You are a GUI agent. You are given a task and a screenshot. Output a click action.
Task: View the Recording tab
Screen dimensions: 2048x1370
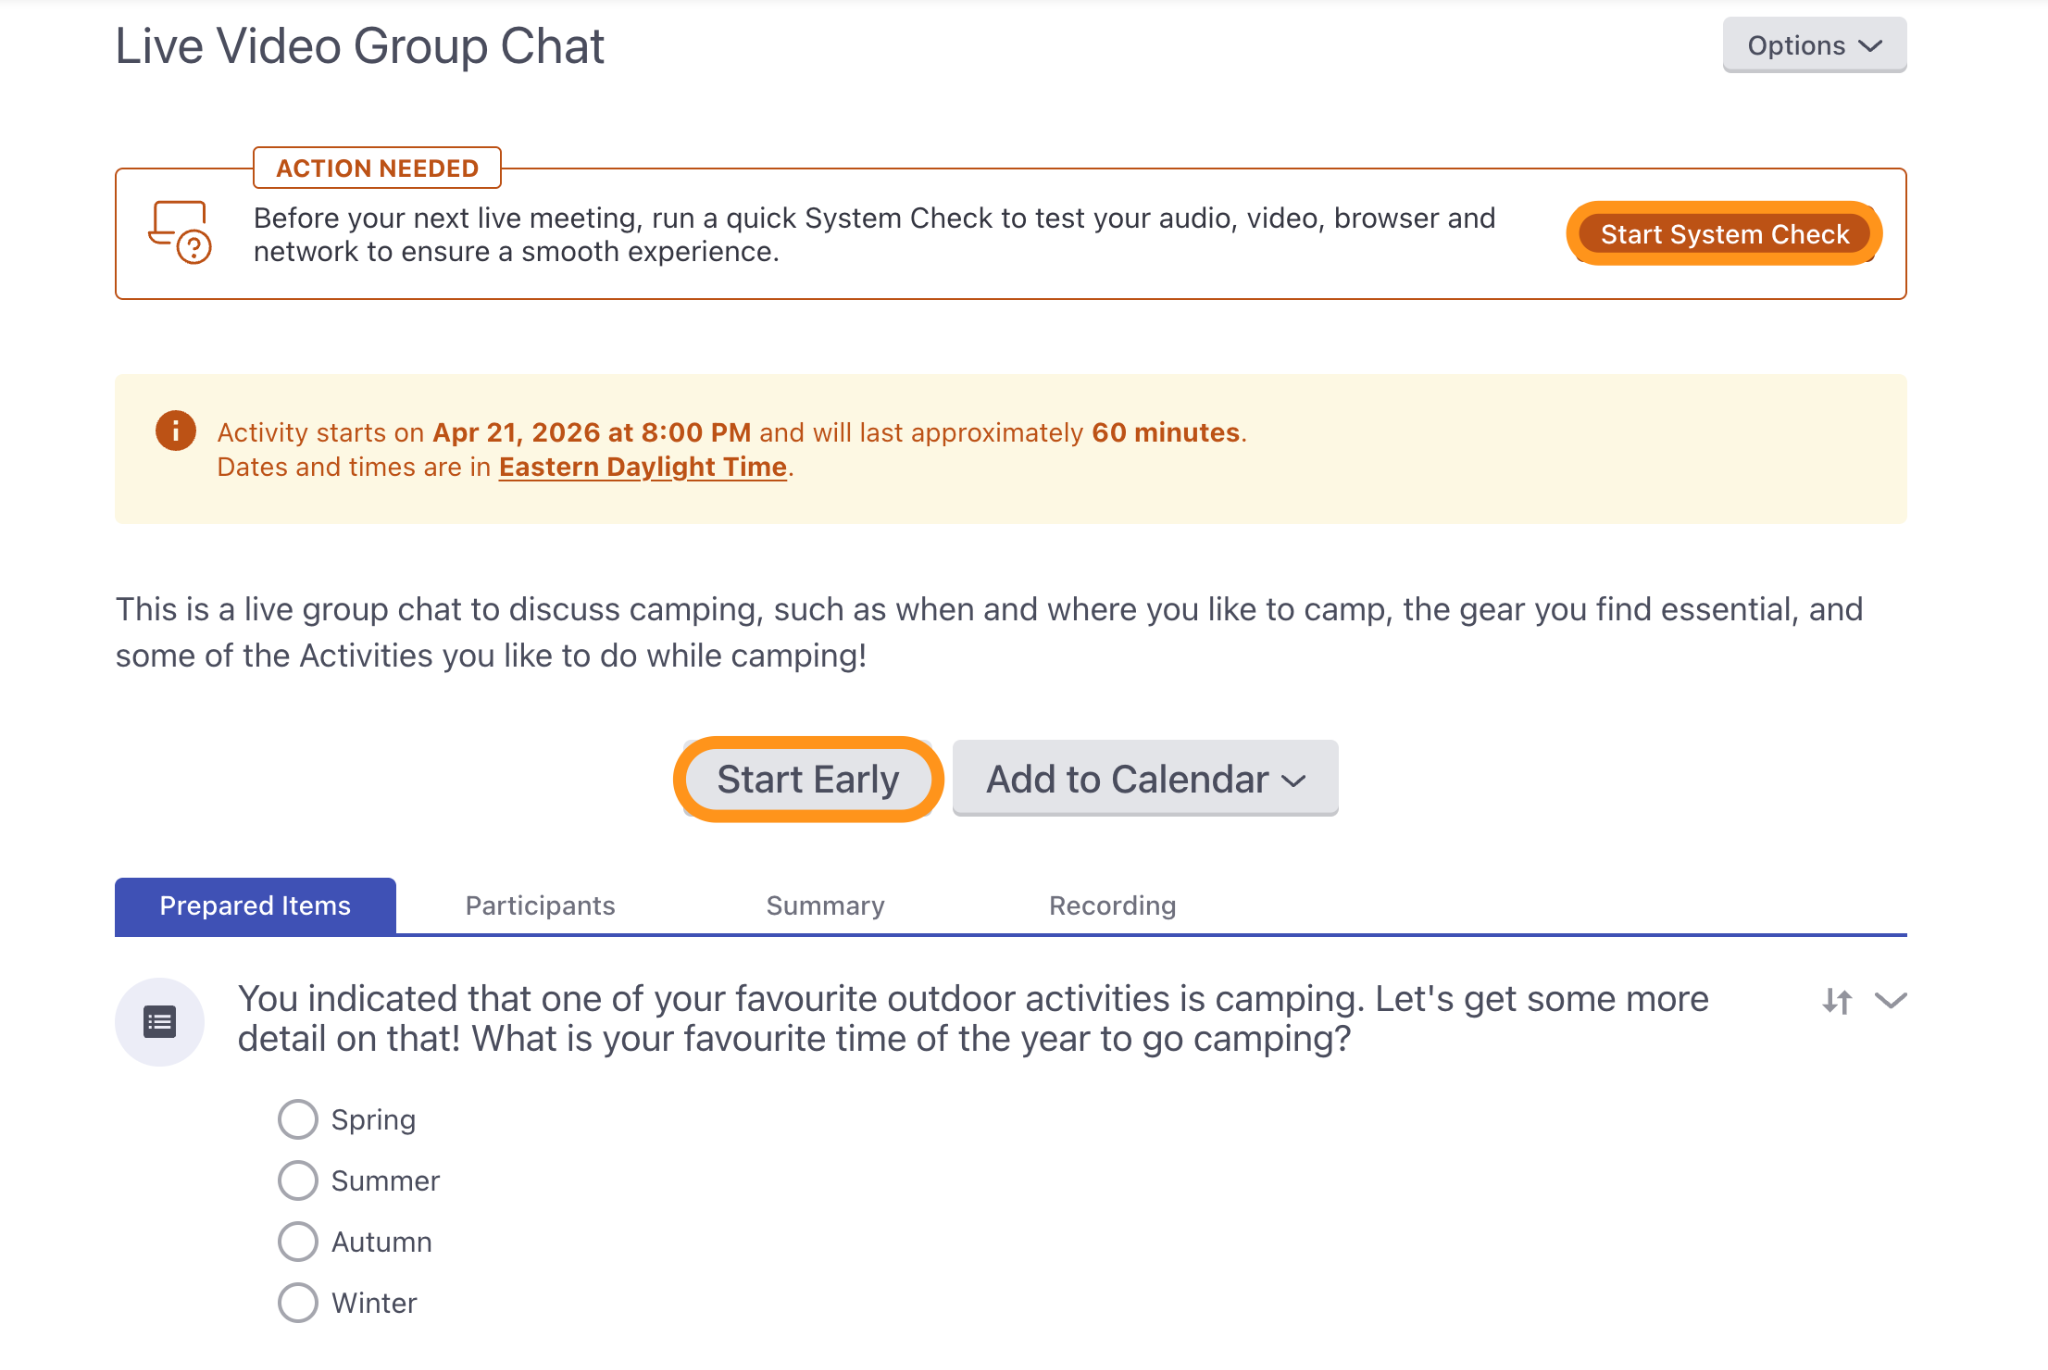point(1112,906)
